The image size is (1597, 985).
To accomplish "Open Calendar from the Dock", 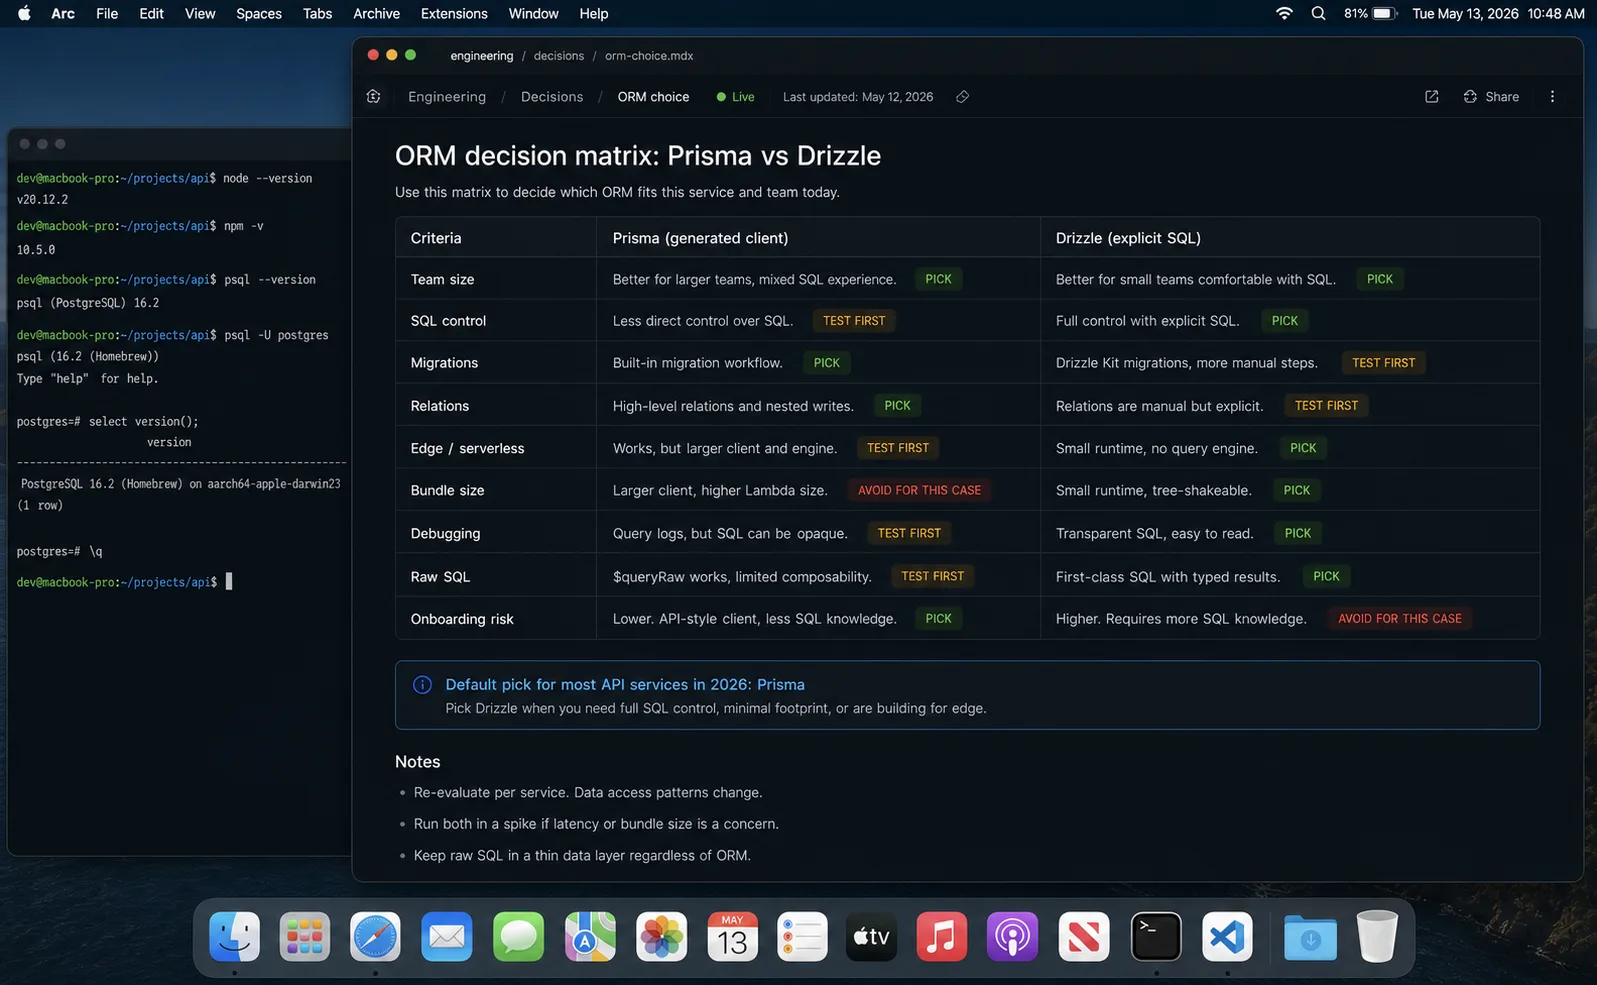I will click(732, 937).
